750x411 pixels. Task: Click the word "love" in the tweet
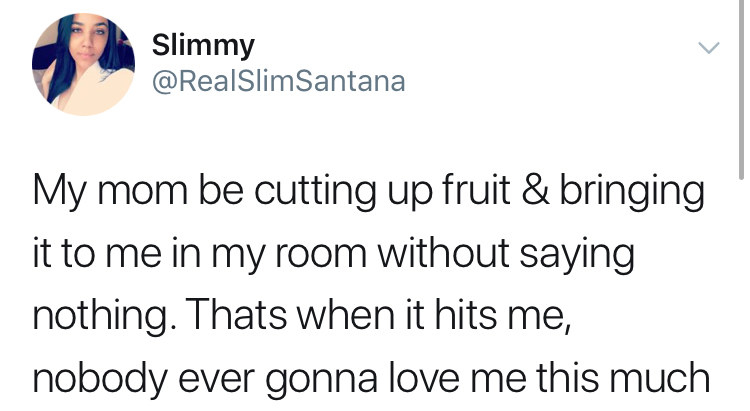pyautogui.click(x=424, y=377)
